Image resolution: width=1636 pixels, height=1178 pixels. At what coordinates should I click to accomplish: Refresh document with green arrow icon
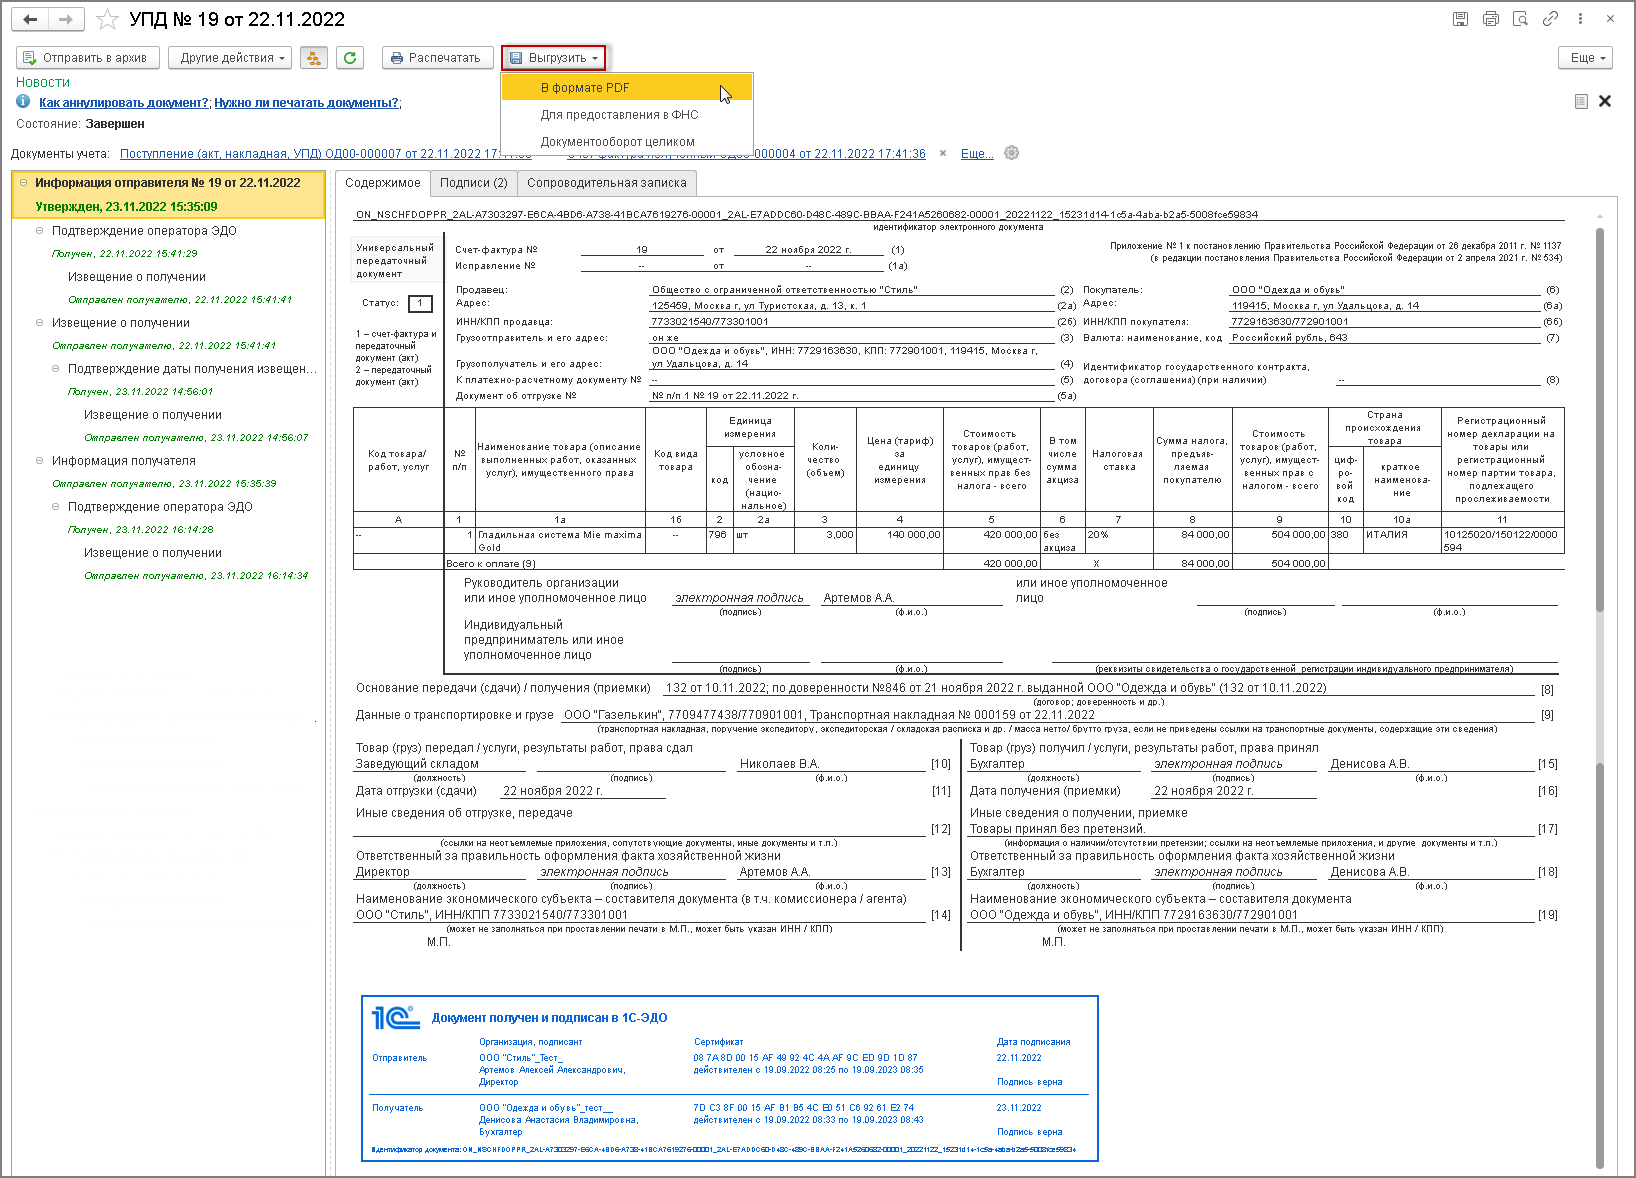tap(350, 58)
